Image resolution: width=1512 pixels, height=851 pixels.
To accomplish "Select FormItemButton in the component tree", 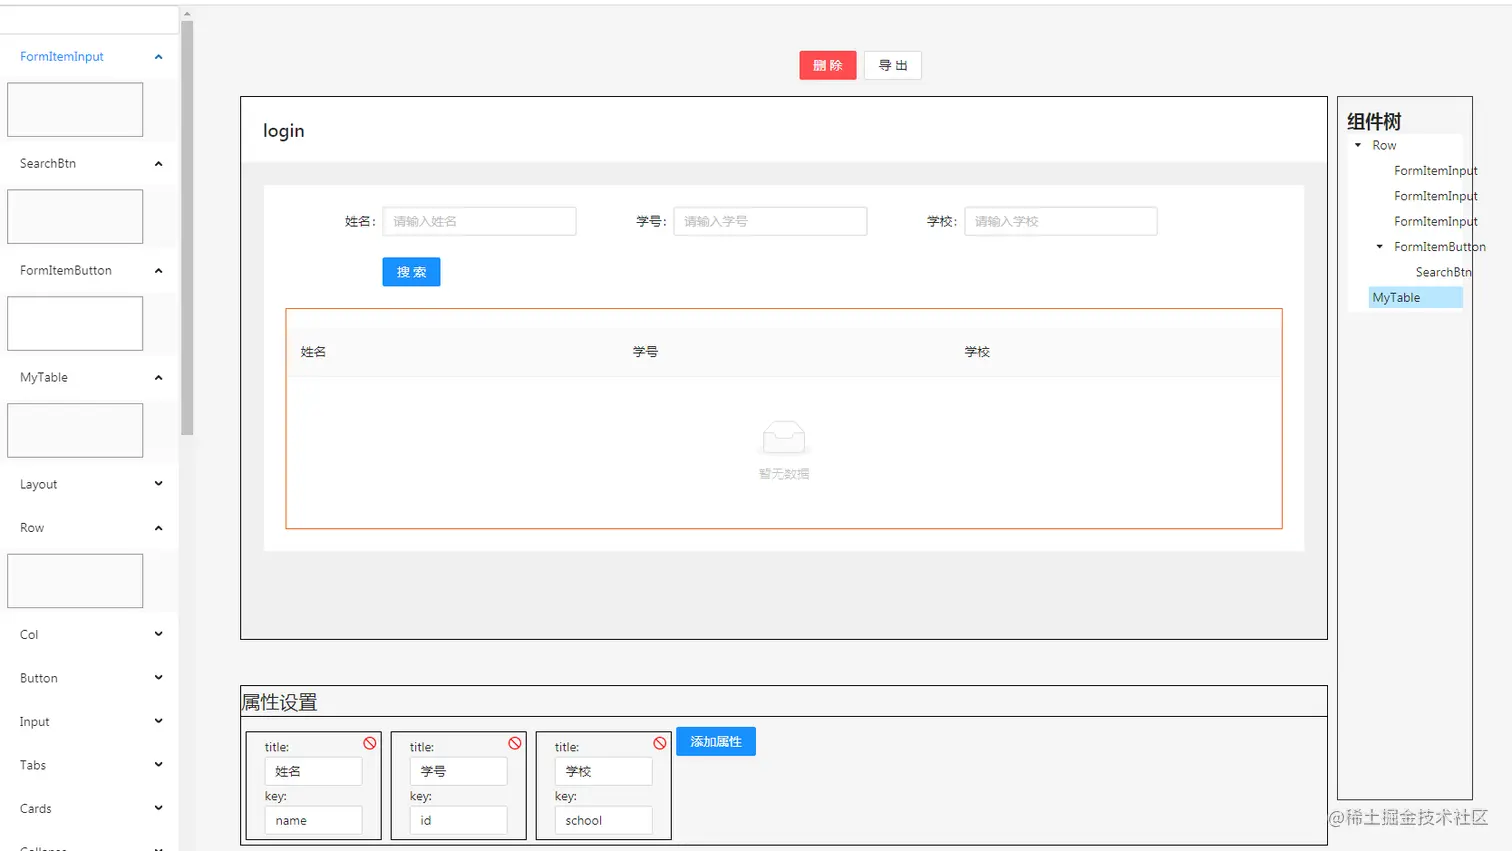I will pos(1439,247).
